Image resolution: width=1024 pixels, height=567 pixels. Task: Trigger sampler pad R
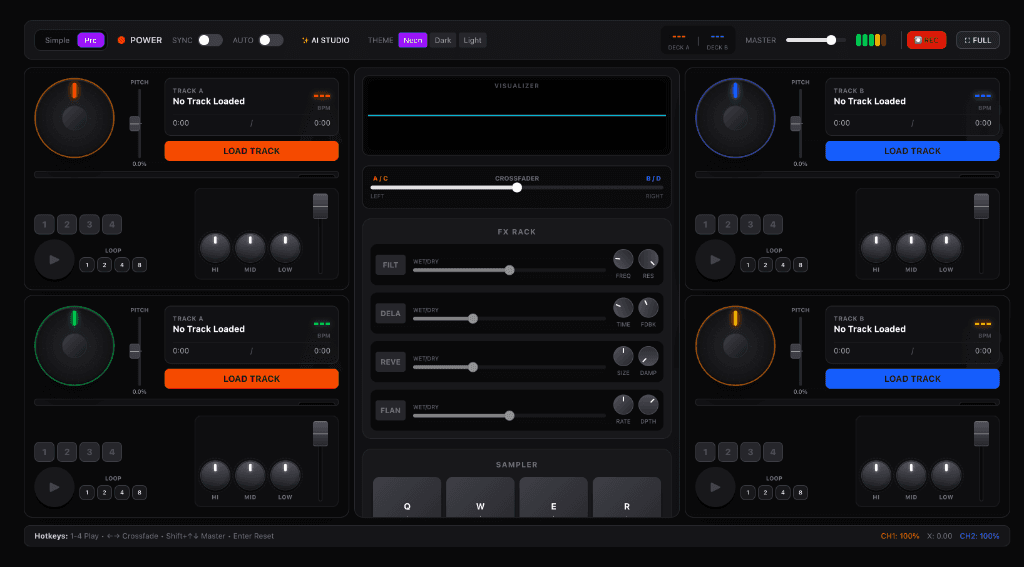coord(627,498)
